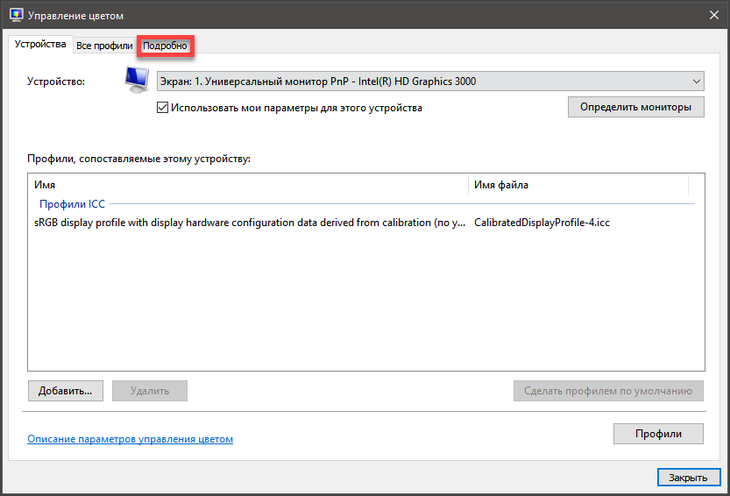Click the Добавить... button
This screenshot has width=730, height=496.
click(65, 391)
